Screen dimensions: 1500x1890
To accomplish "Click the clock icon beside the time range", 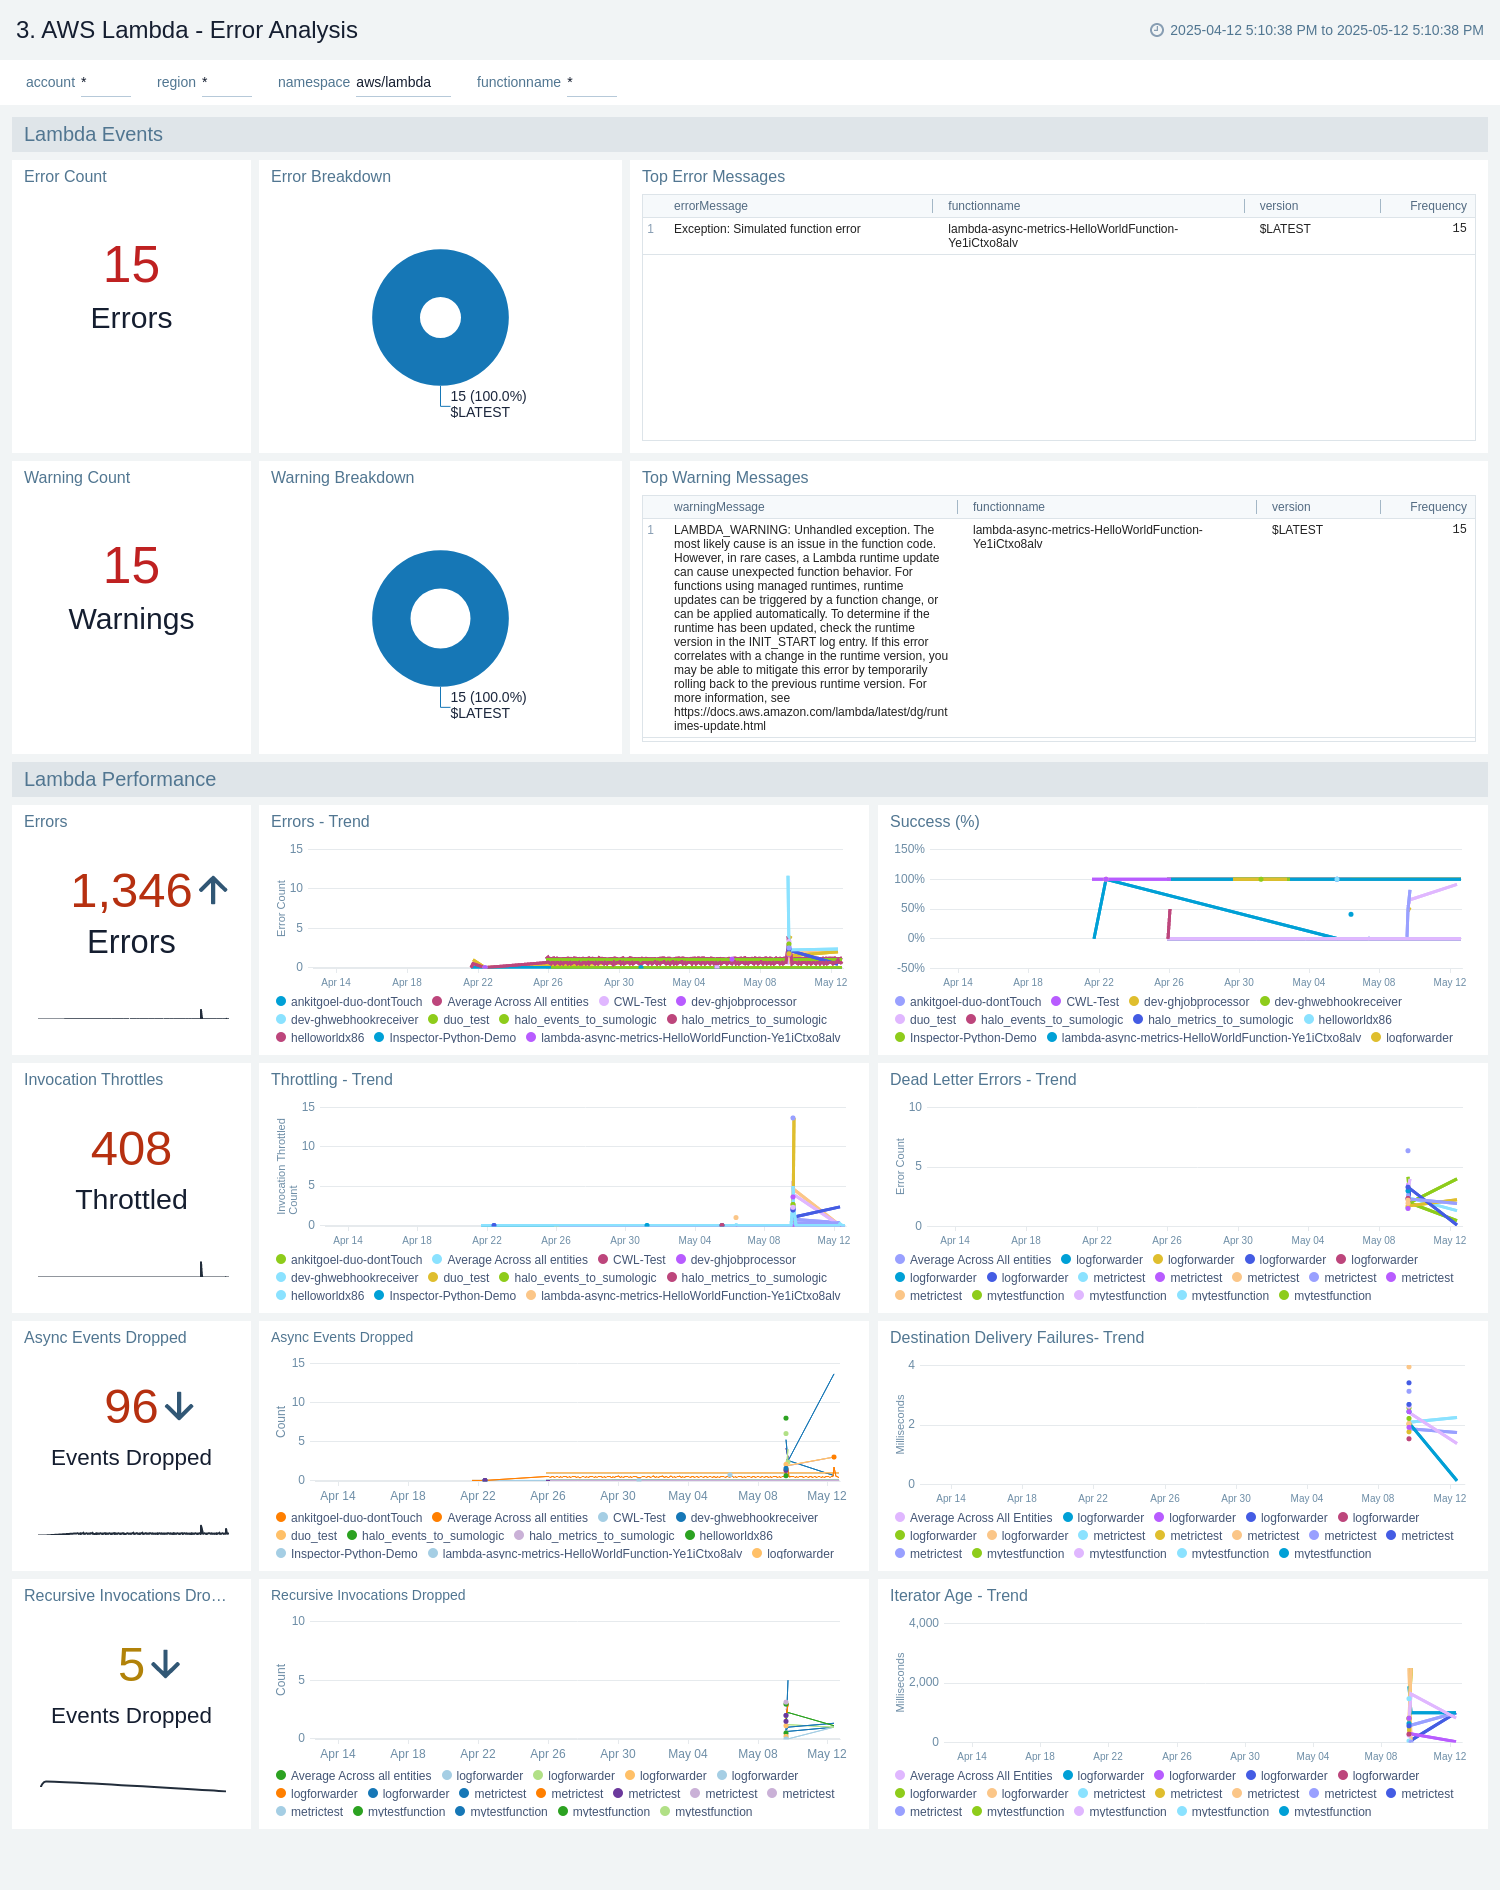I will [x=1157, y=30].
